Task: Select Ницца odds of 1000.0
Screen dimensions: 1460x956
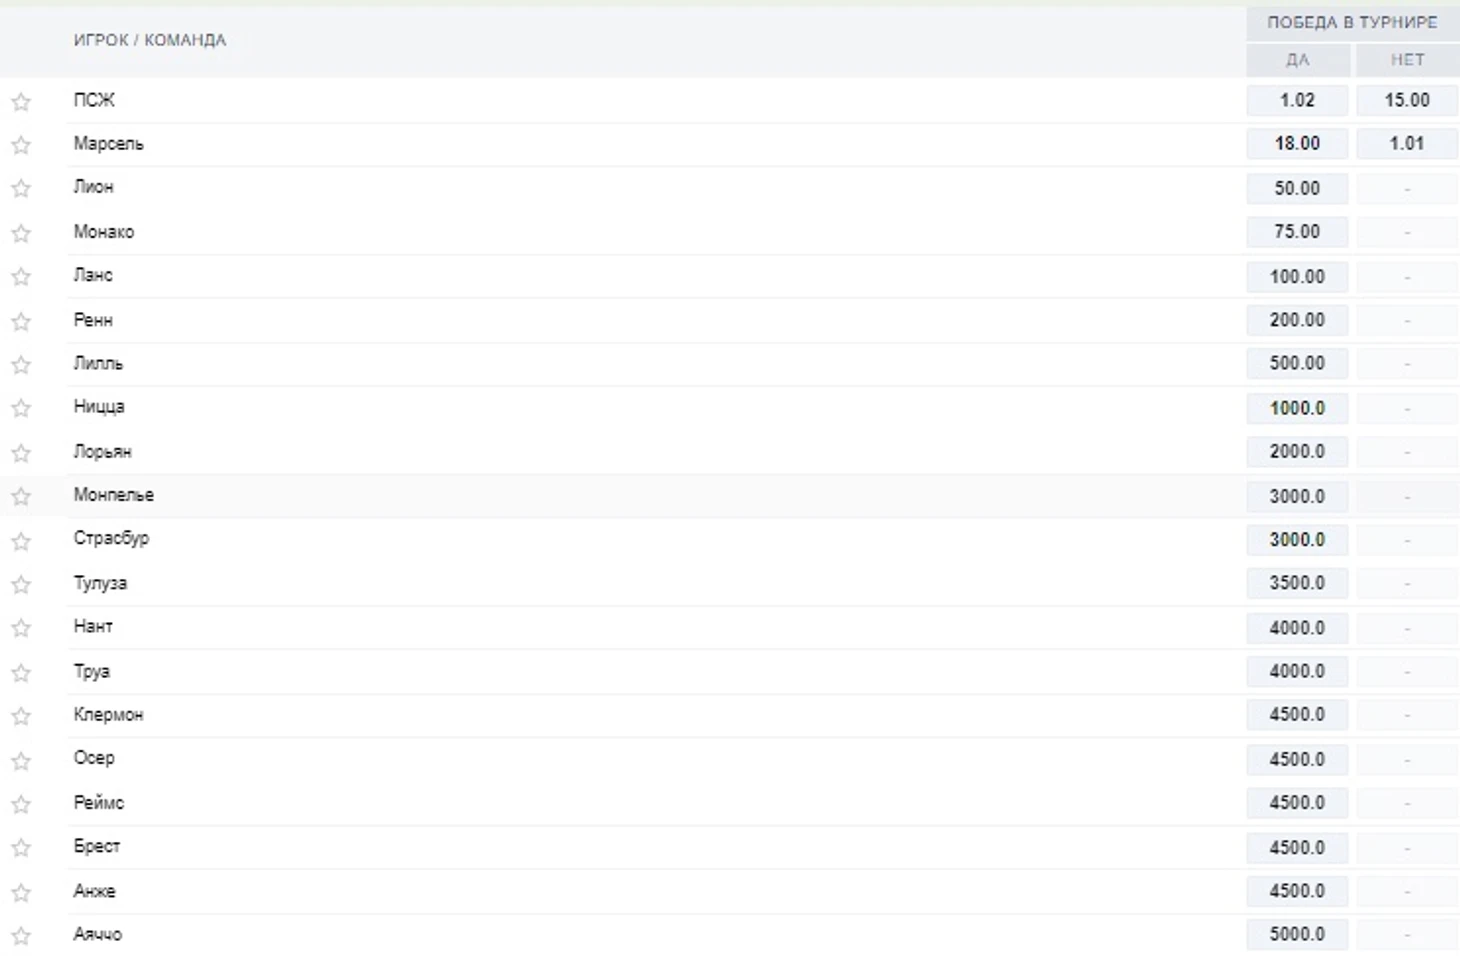Action: click(1297, 408)
